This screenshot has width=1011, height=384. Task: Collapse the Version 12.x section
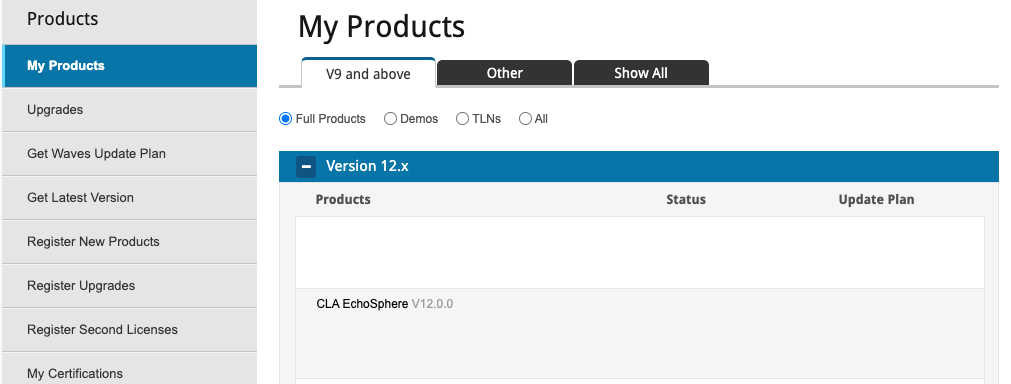(306, 166)
